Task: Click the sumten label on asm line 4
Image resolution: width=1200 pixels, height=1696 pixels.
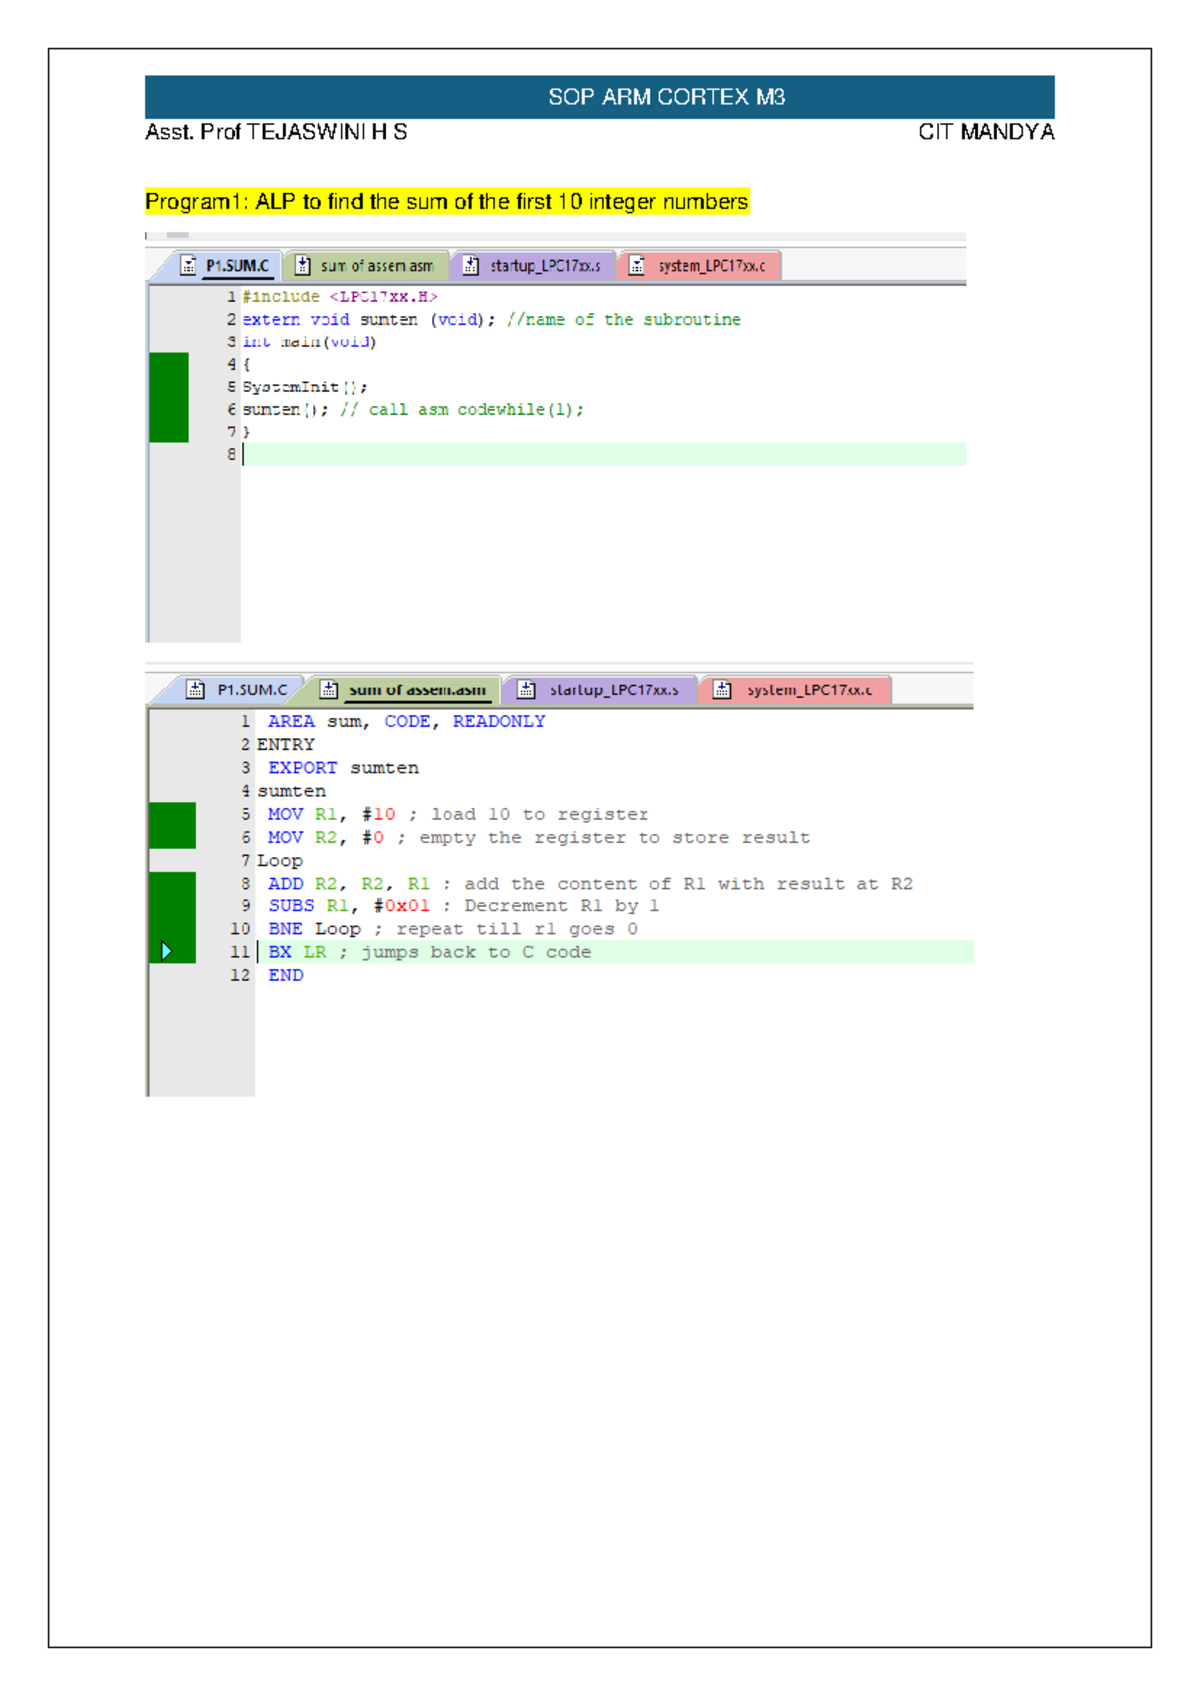Action: coord(292,791)
